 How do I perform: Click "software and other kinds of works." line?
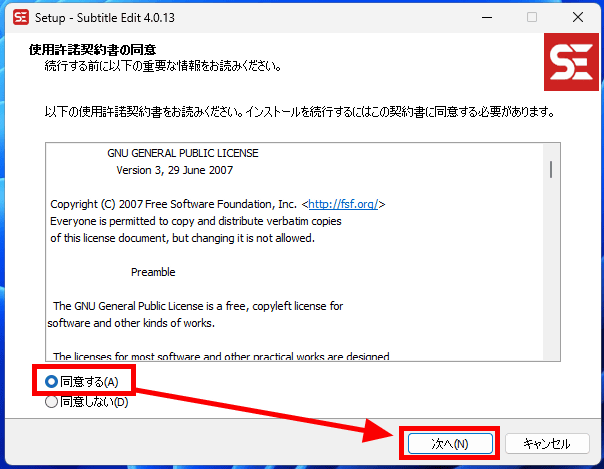click(x=131, y=323)
